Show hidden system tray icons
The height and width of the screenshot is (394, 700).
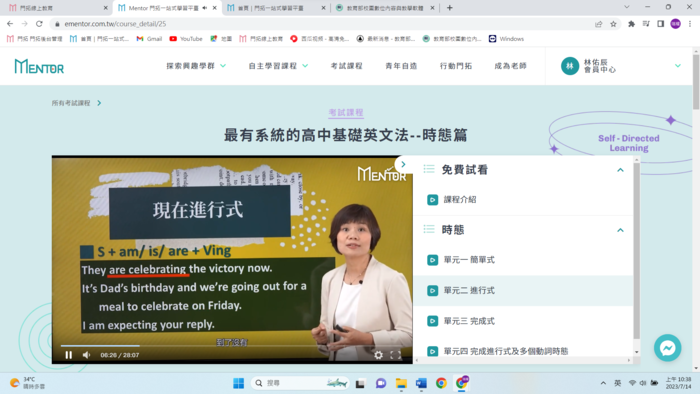(x=603, y=383)
